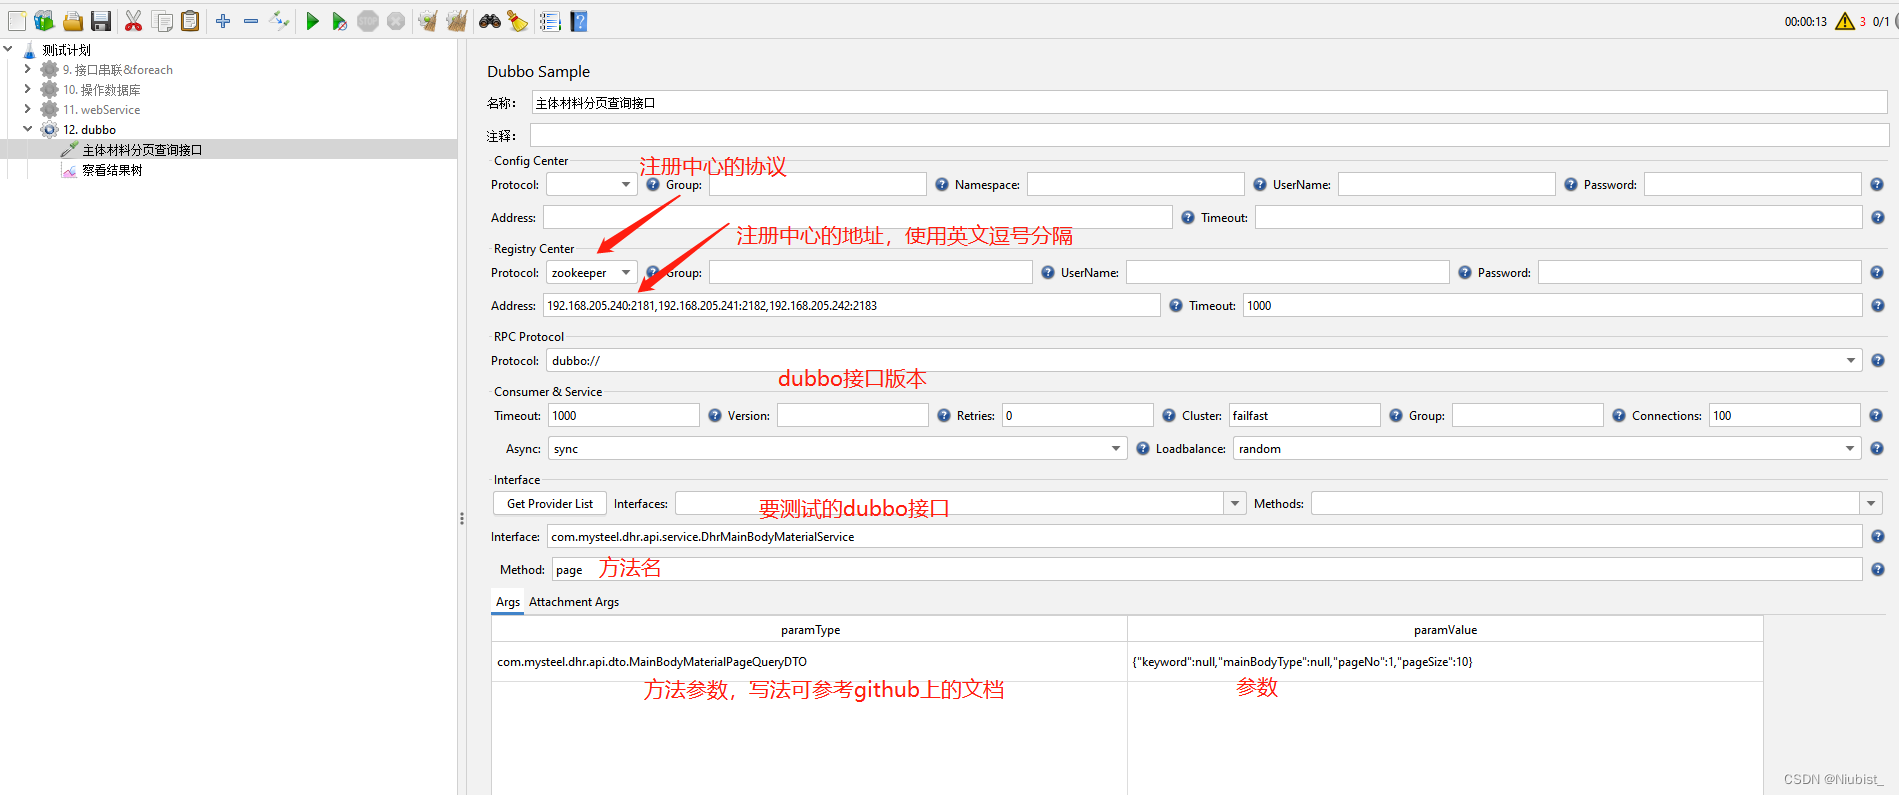
Task: Clear results with single broom icon
Action: pos(428,21)
